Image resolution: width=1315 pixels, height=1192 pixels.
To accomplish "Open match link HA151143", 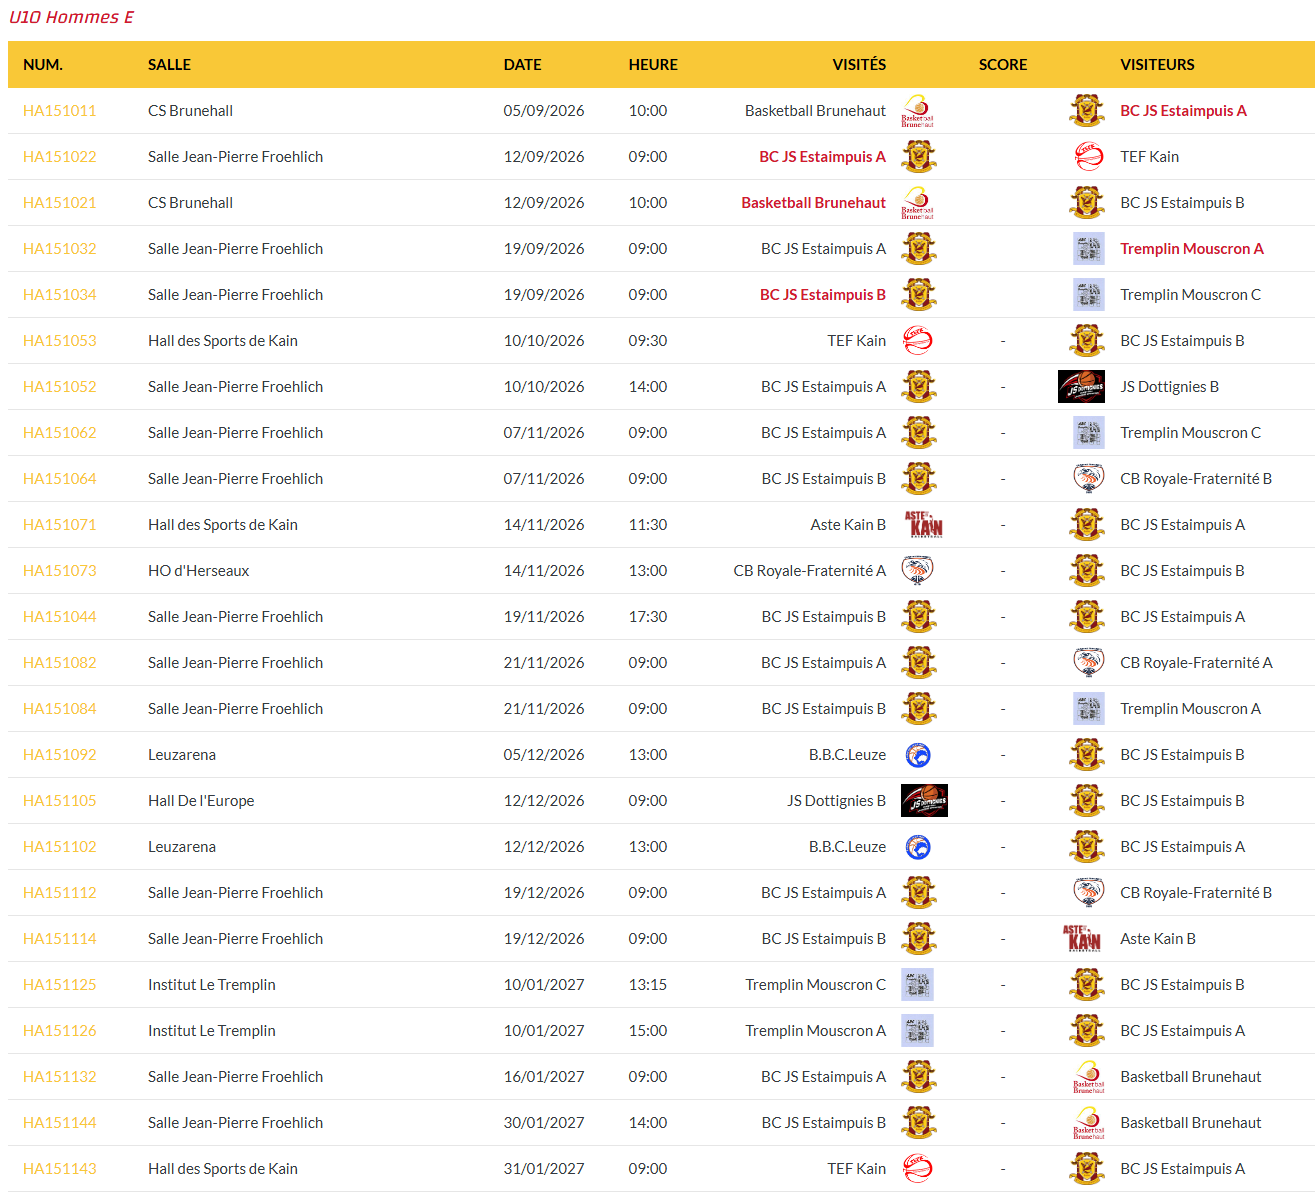I will click(x=60, y=1169).
